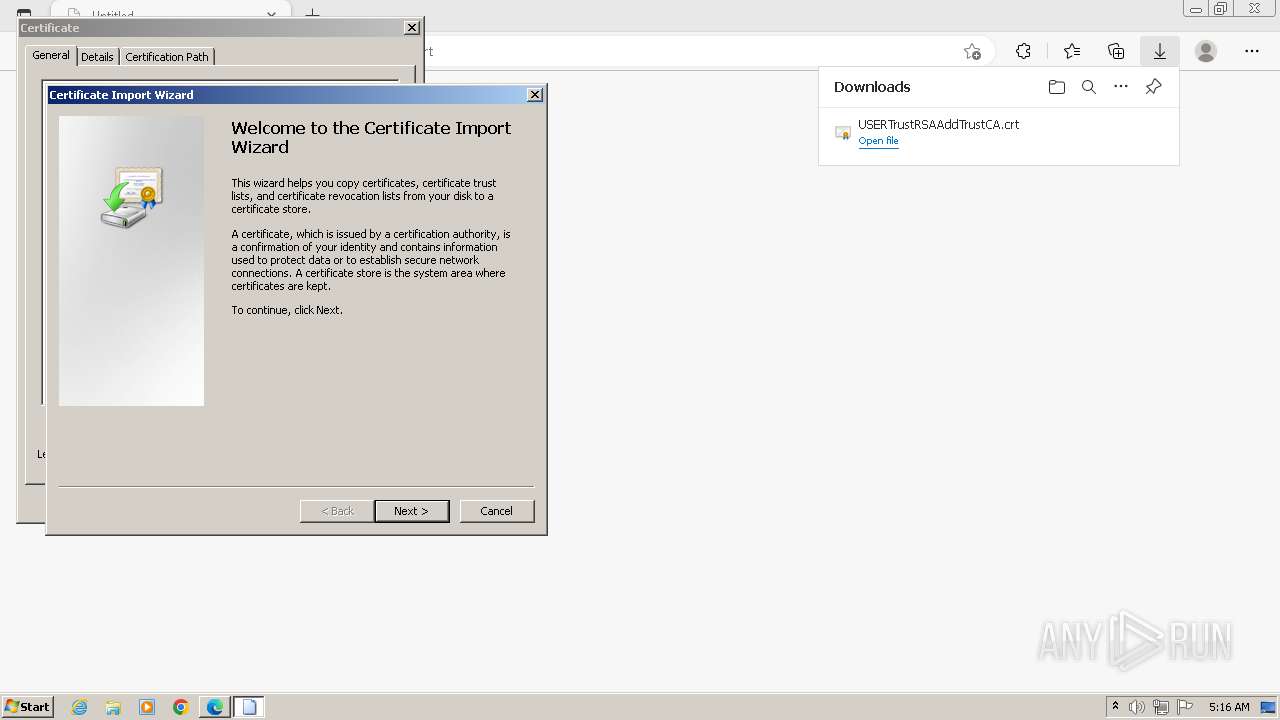Click the taskbar clock 5:16 AM
The width and height of the screenshot is (1280, 720).
pos(1229,707)
